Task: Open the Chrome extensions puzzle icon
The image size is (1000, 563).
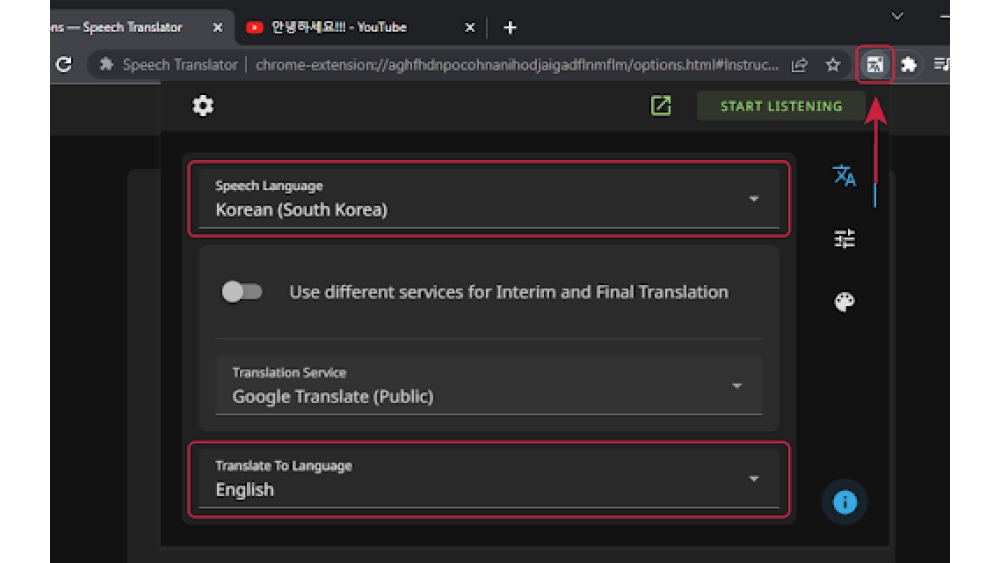Action: pyautogui.click(x=909, y=64)
